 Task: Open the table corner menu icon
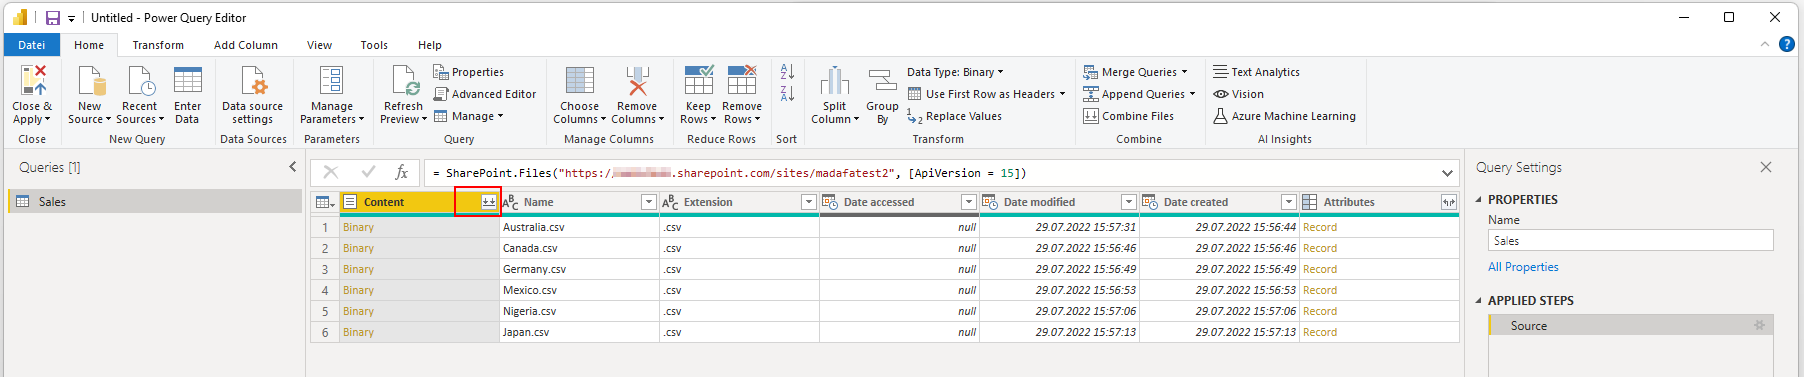(324, 202)
